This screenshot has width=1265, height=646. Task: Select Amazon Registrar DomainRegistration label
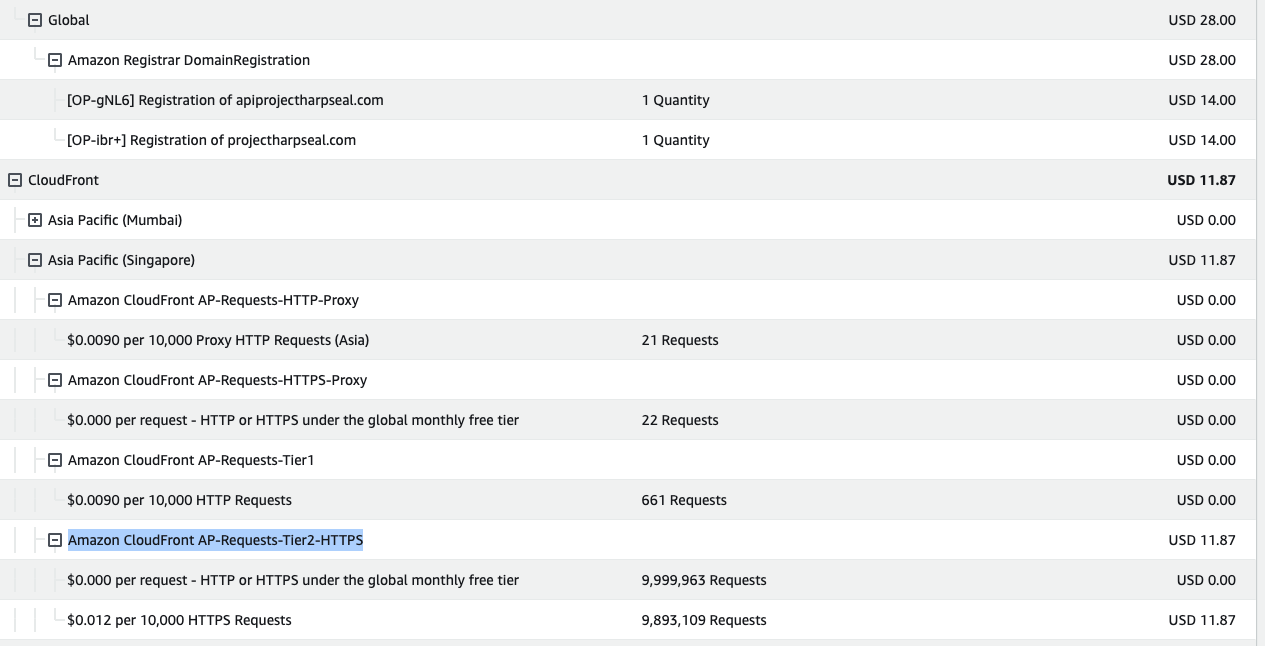tap(189, 60)
